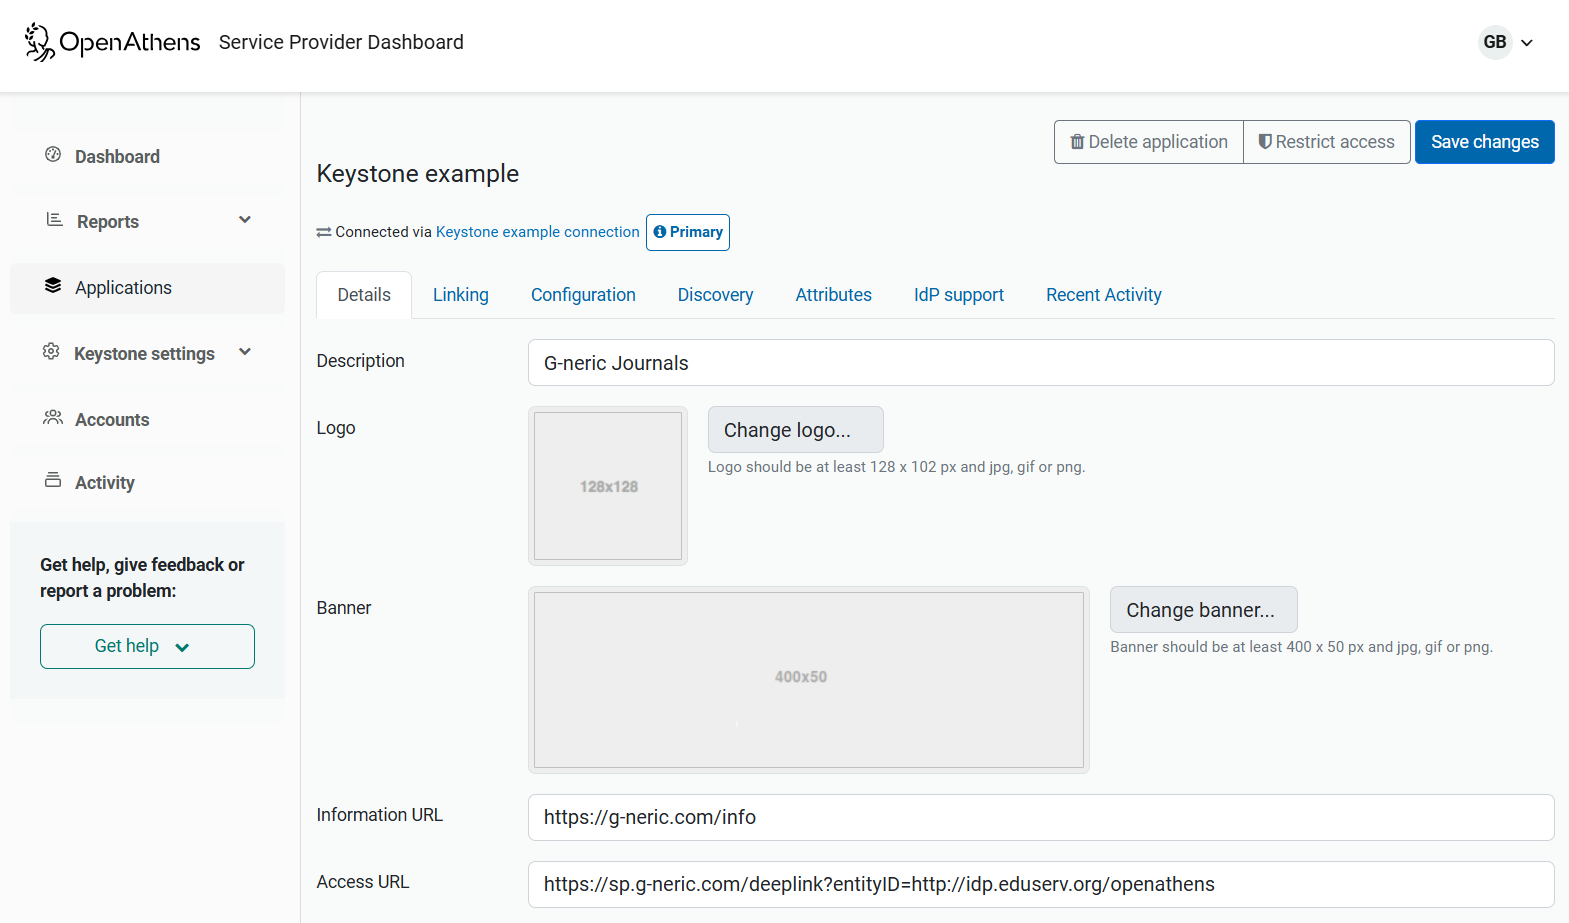Click the Access URL field
1569x923 pixels.
[x=1041, y=884]
